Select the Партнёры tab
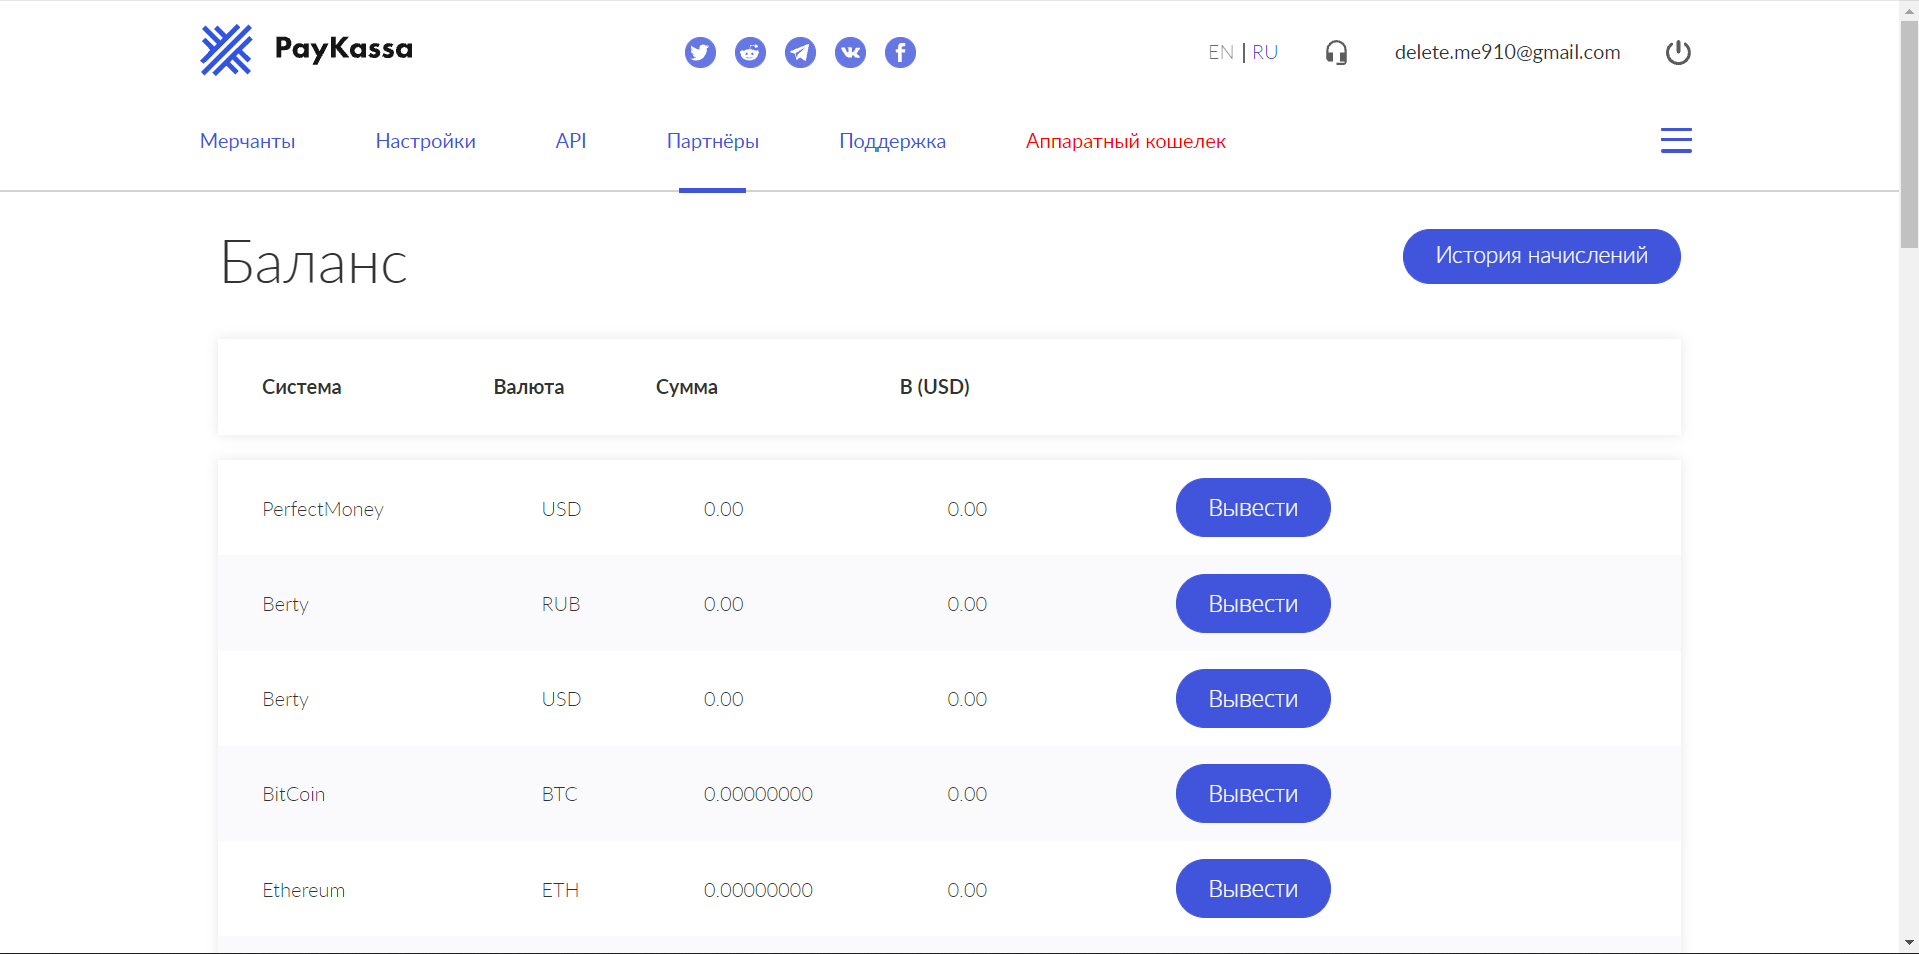The image size is (1919, 954). point(713,141)
